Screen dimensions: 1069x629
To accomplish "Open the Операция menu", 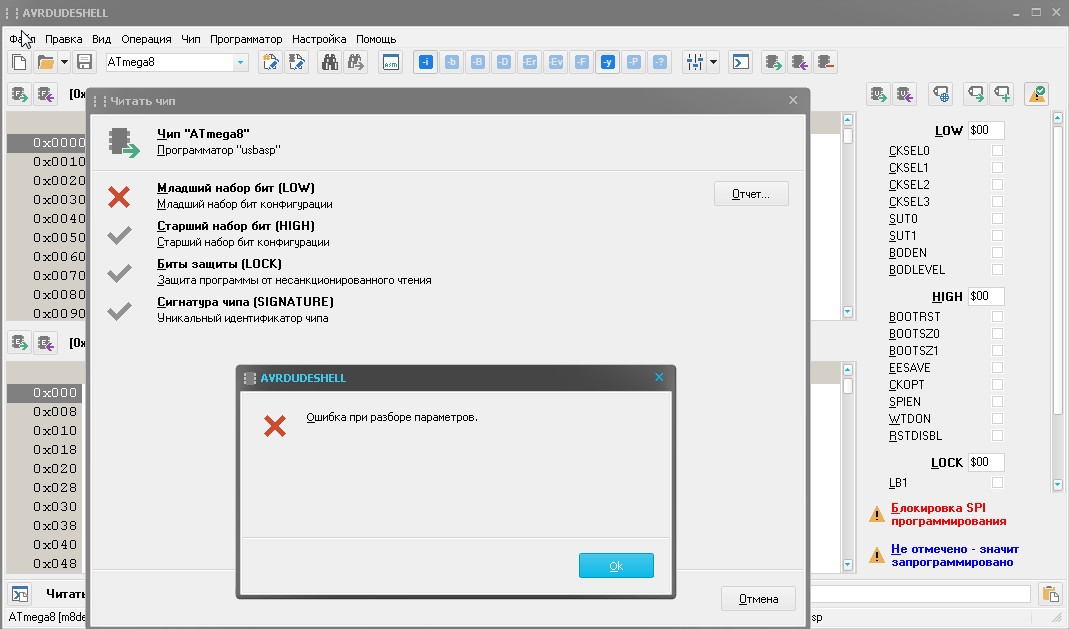I will (146, 40).
